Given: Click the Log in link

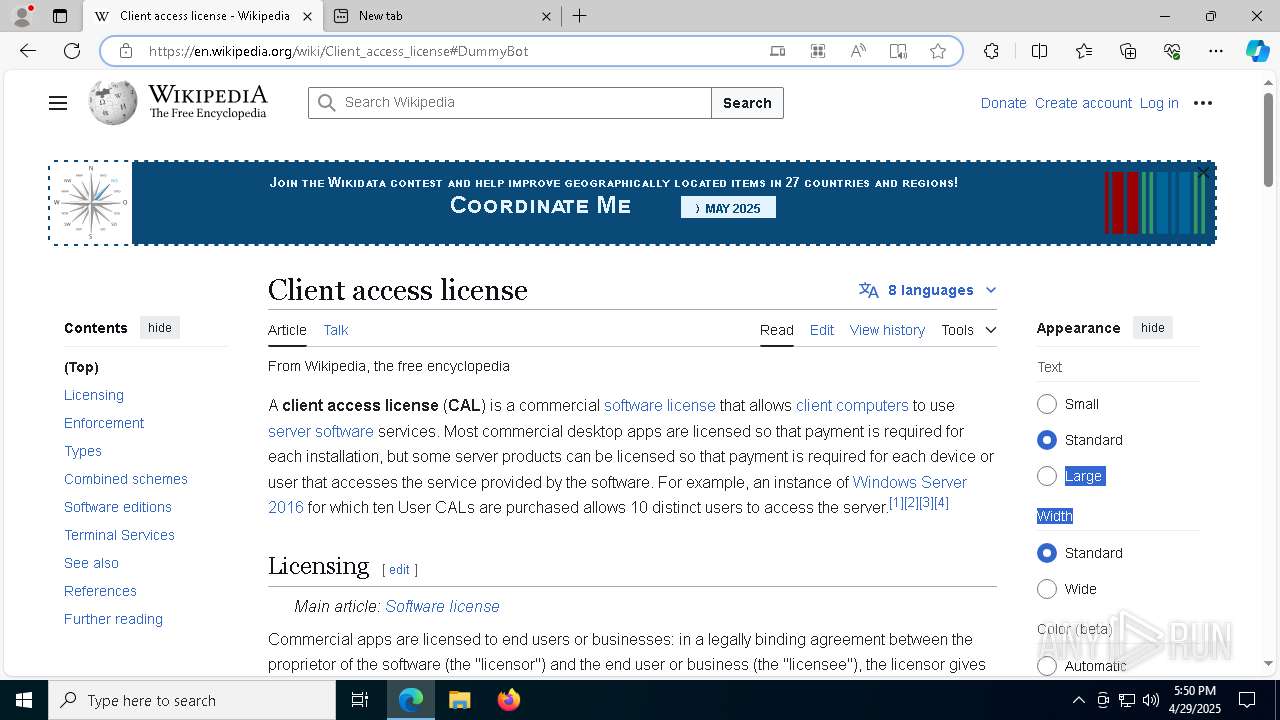Looking at the screenshot, I should click(1159, 103).
